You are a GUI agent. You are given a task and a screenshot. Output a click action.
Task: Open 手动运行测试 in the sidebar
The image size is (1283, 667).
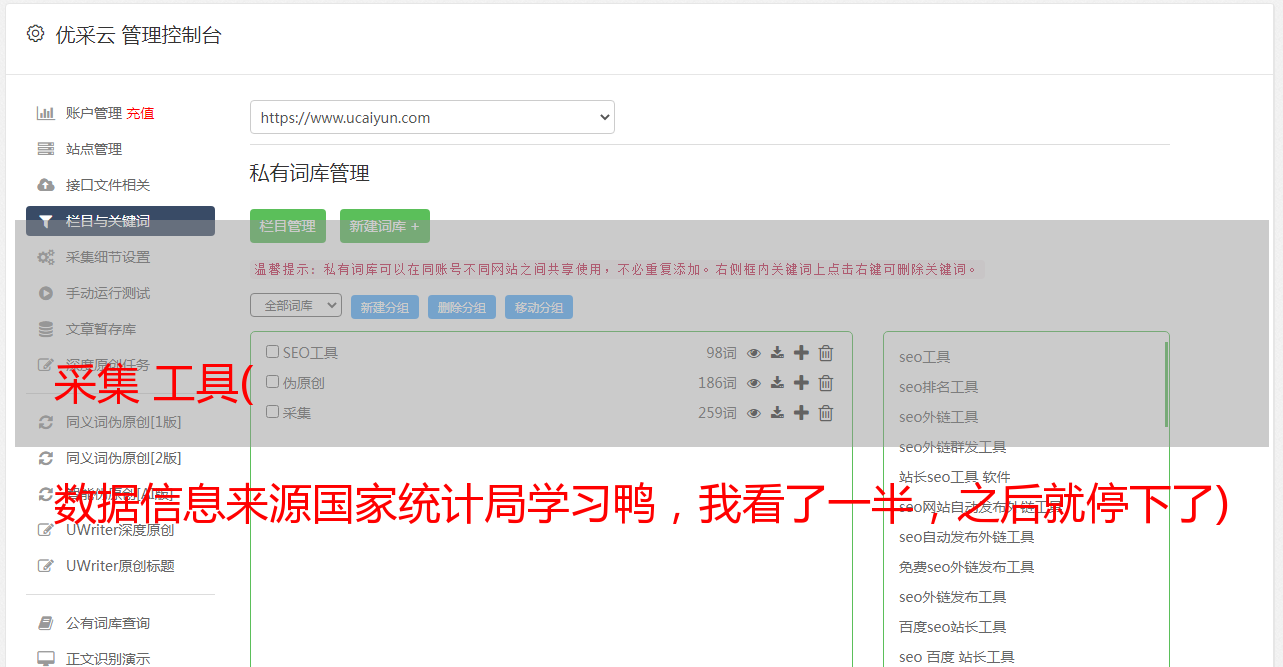tap(108, 293)
